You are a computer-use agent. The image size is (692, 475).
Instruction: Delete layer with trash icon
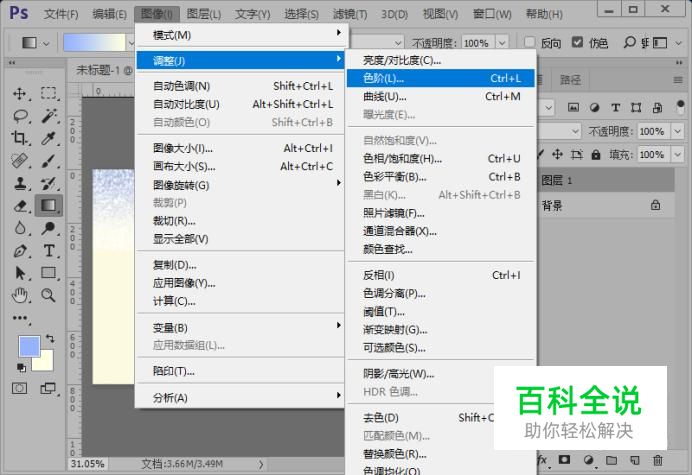click(x=658, y=460)
